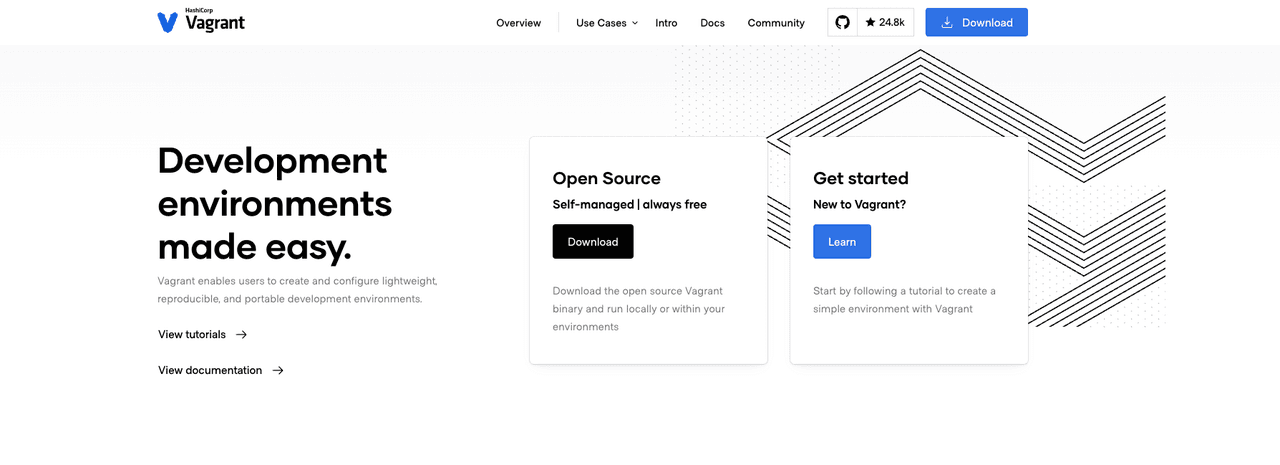This screenshot has height=465, width=1280.
Task: Open the Docs nav link
Action: pyautogui.click(x=712, y=23)
